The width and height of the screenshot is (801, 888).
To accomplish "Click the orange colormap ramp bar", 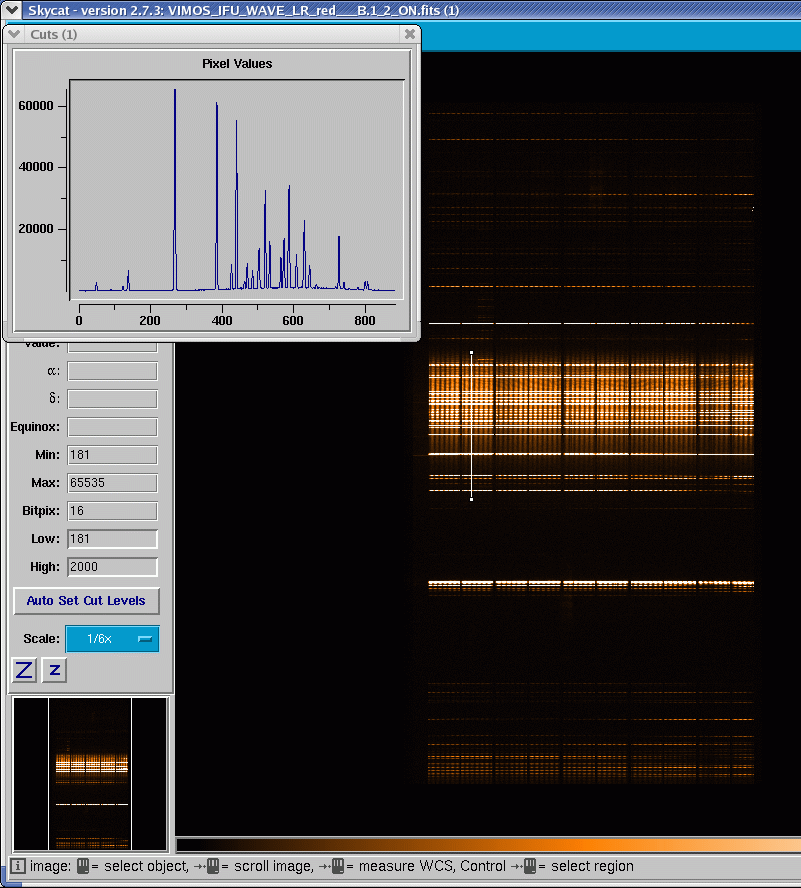I will coord(488,846).
